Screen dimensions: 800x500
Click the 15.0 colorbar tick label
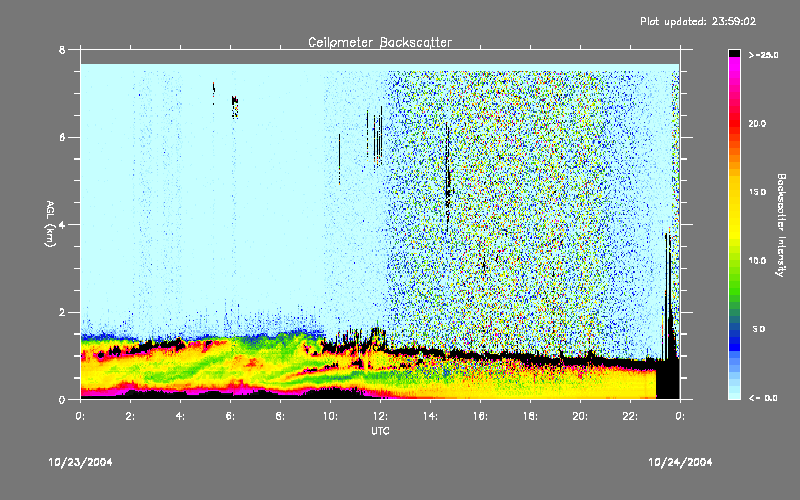coord(757,192)
